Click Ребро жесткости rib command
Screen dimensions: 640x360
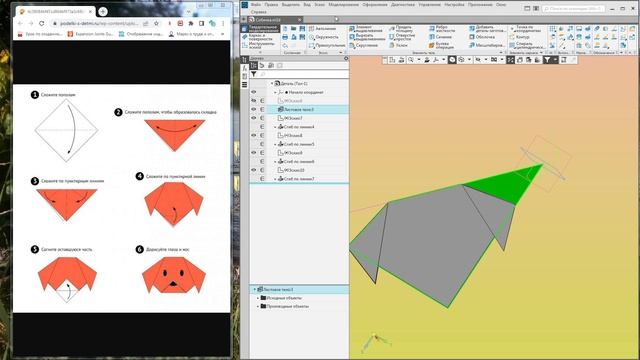click(442, 29)
